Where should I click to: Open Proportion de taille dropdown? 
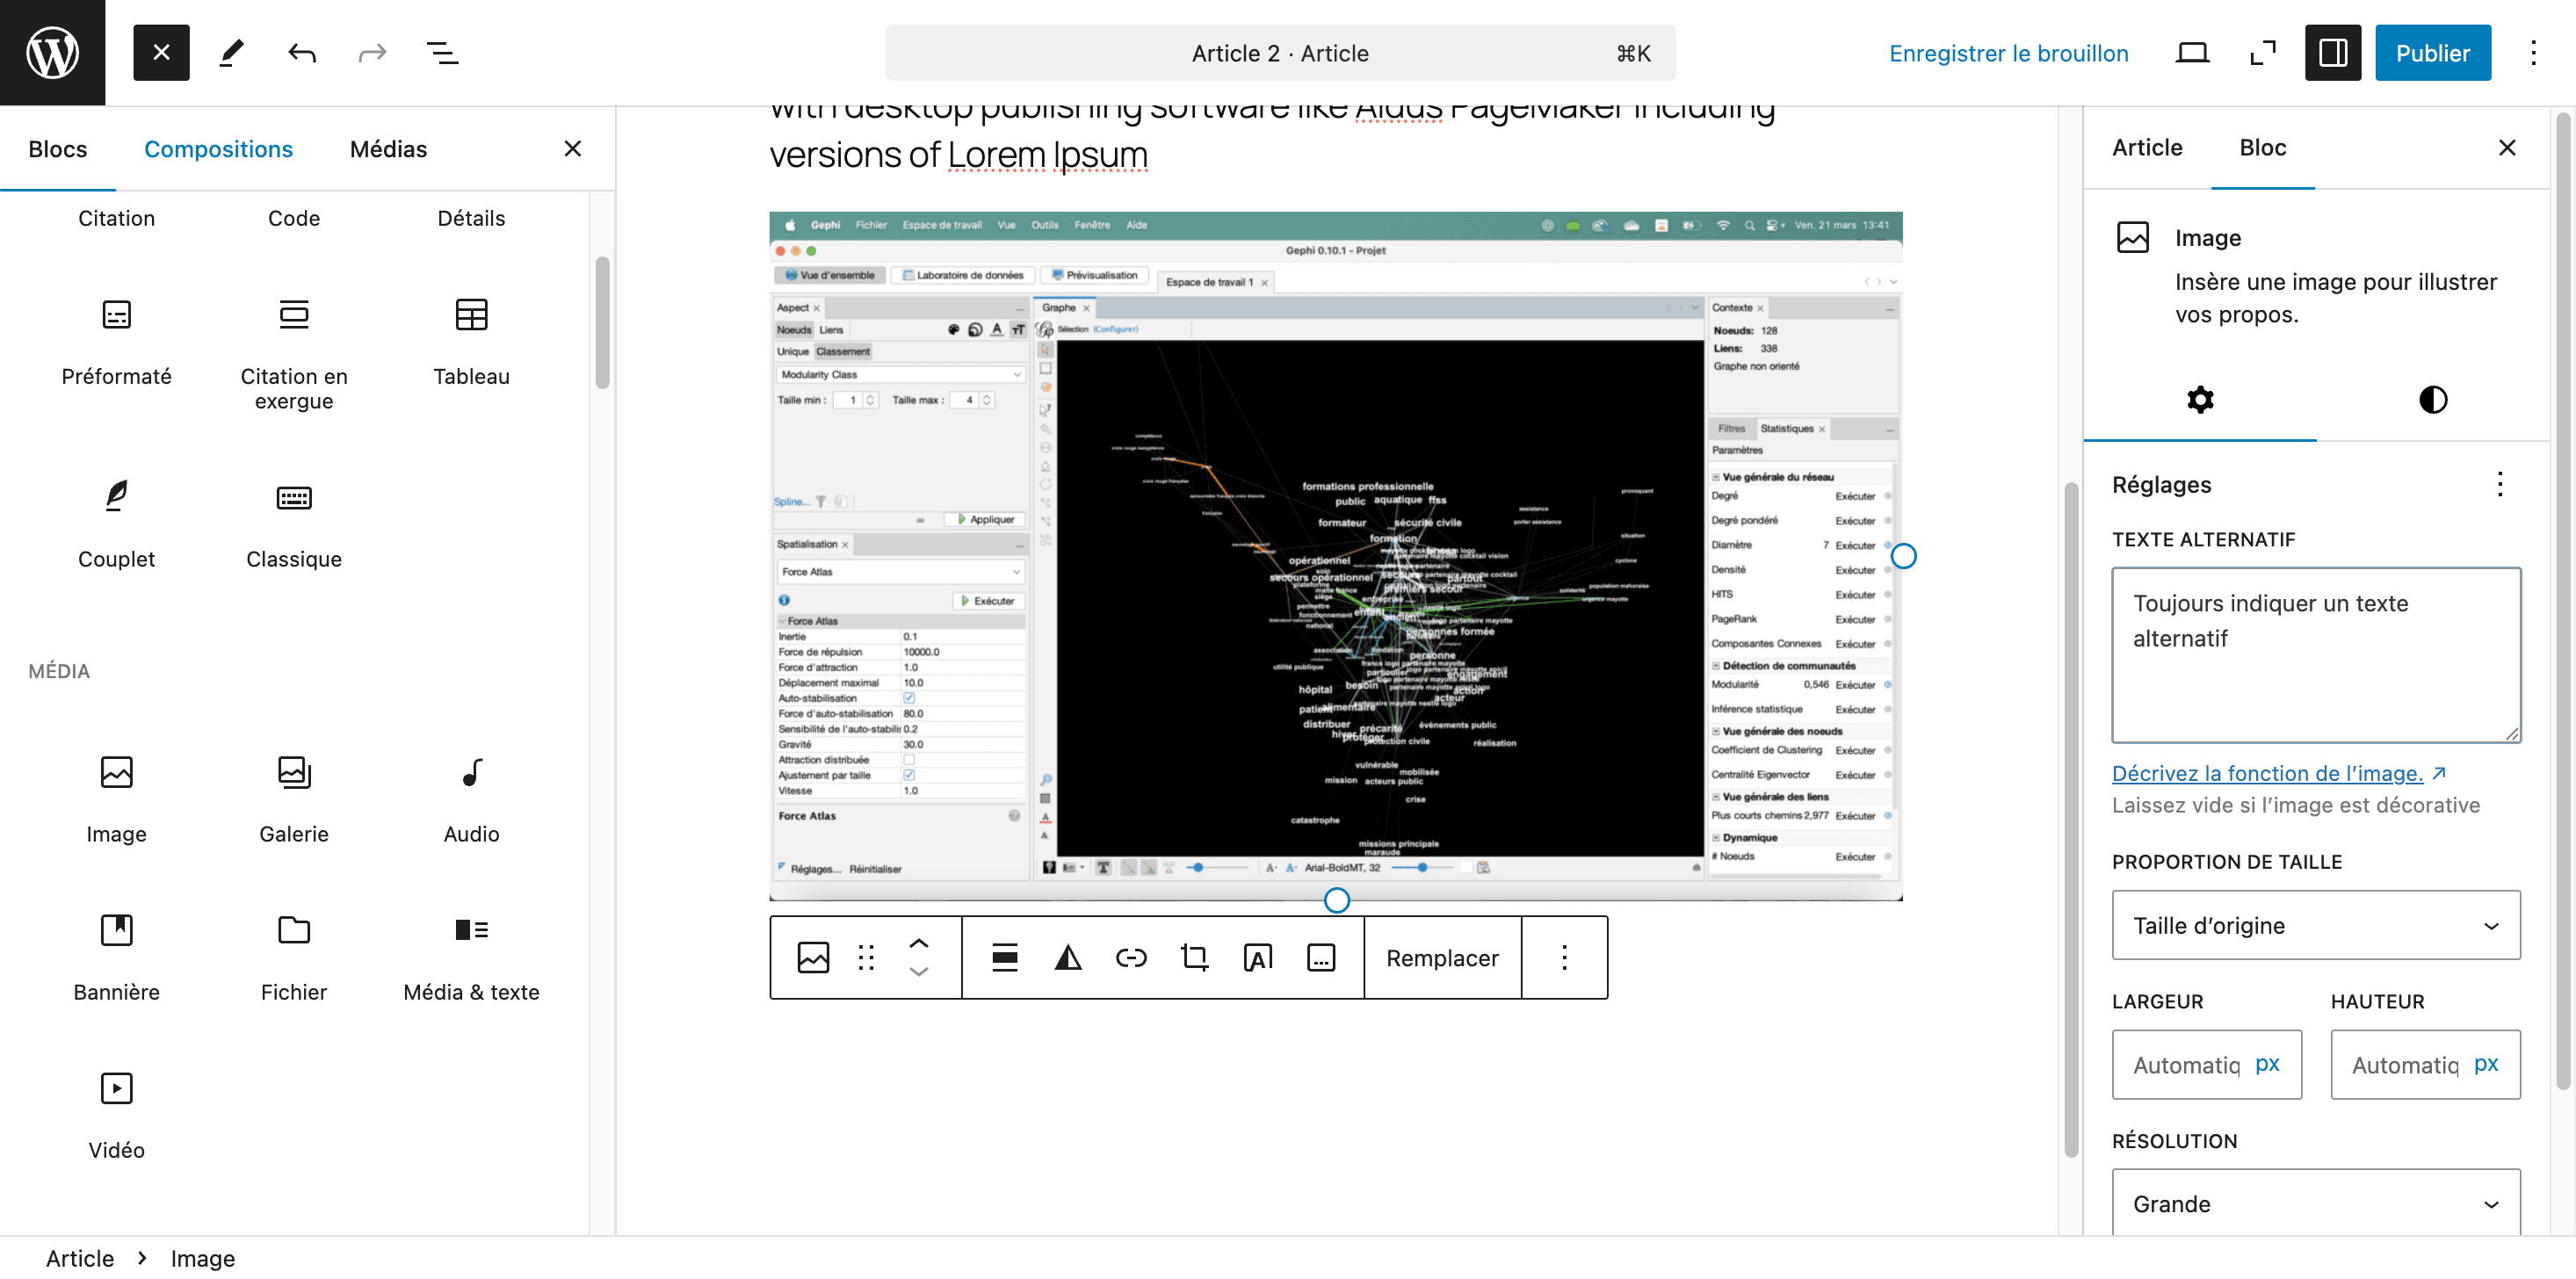pos(2315,925)
